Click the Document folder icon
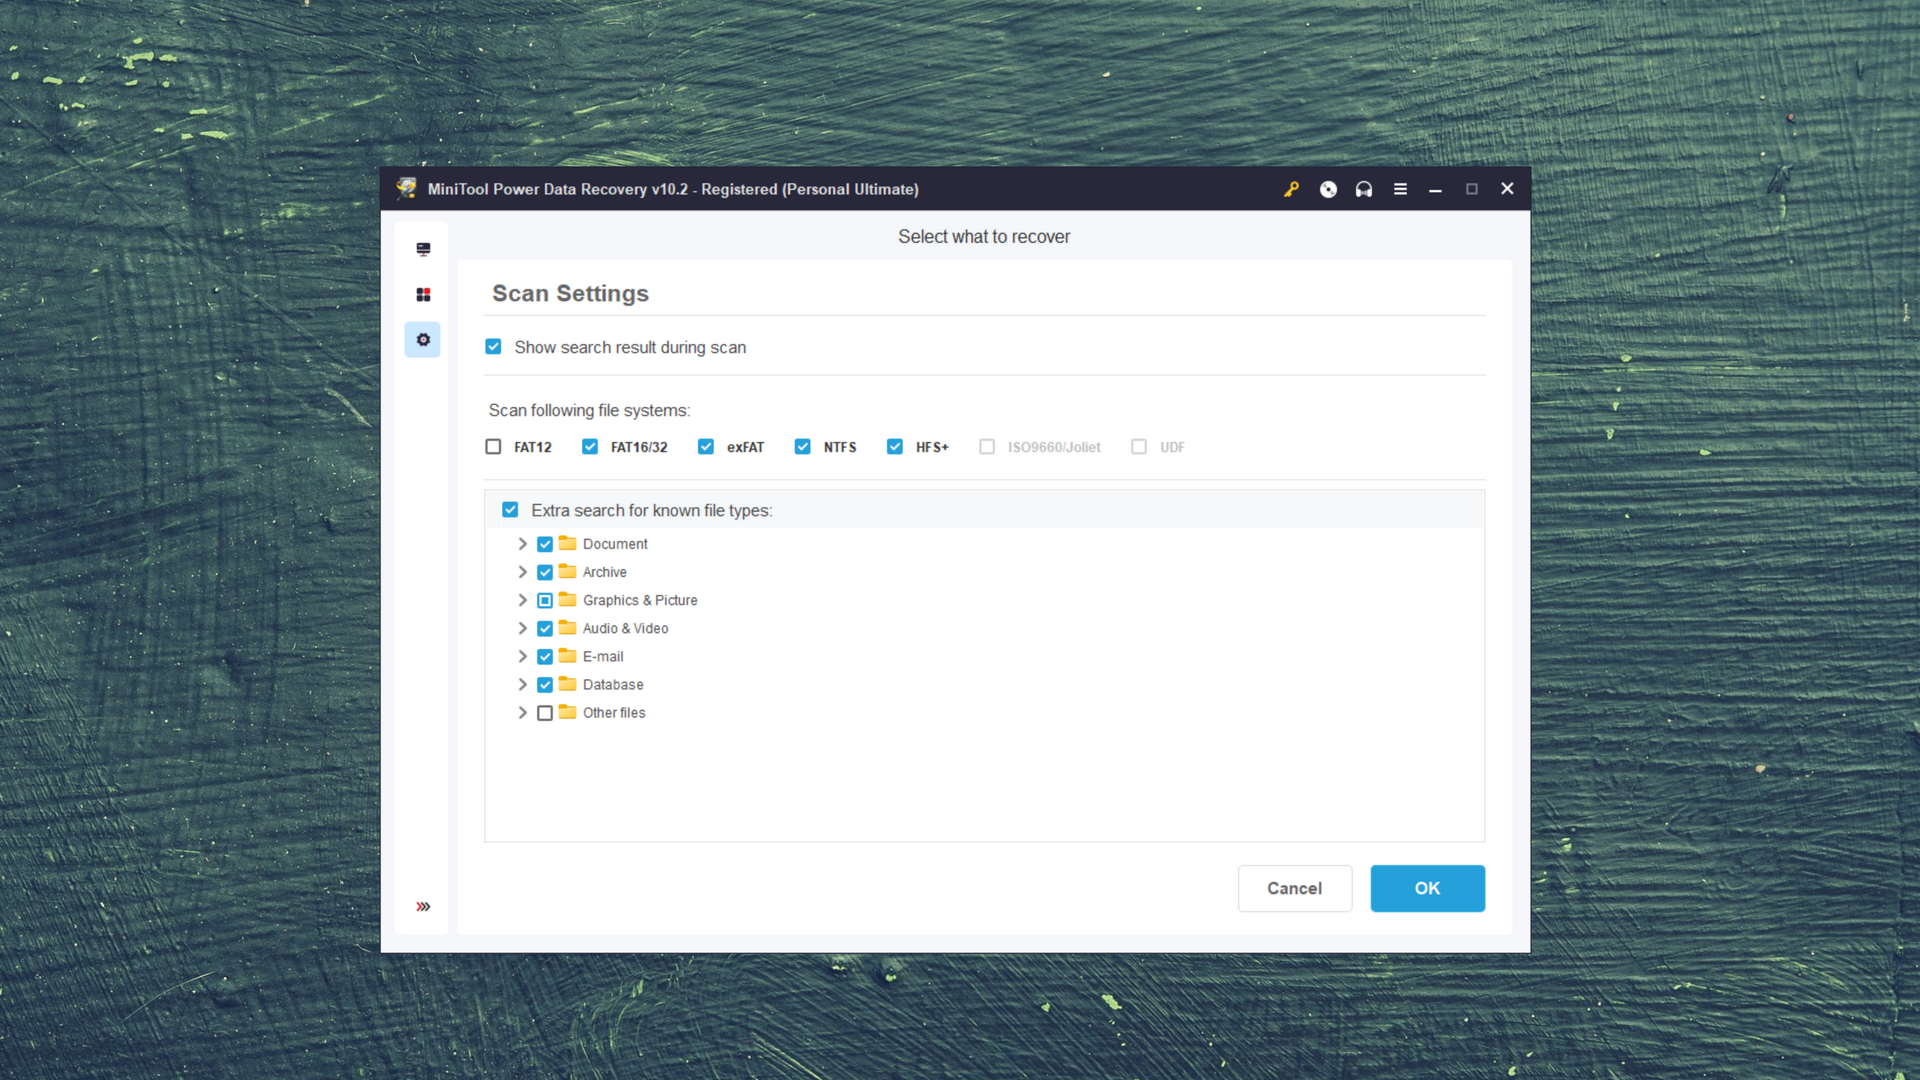Viewport: 1920px width, 1080px height. coord(568,543)
